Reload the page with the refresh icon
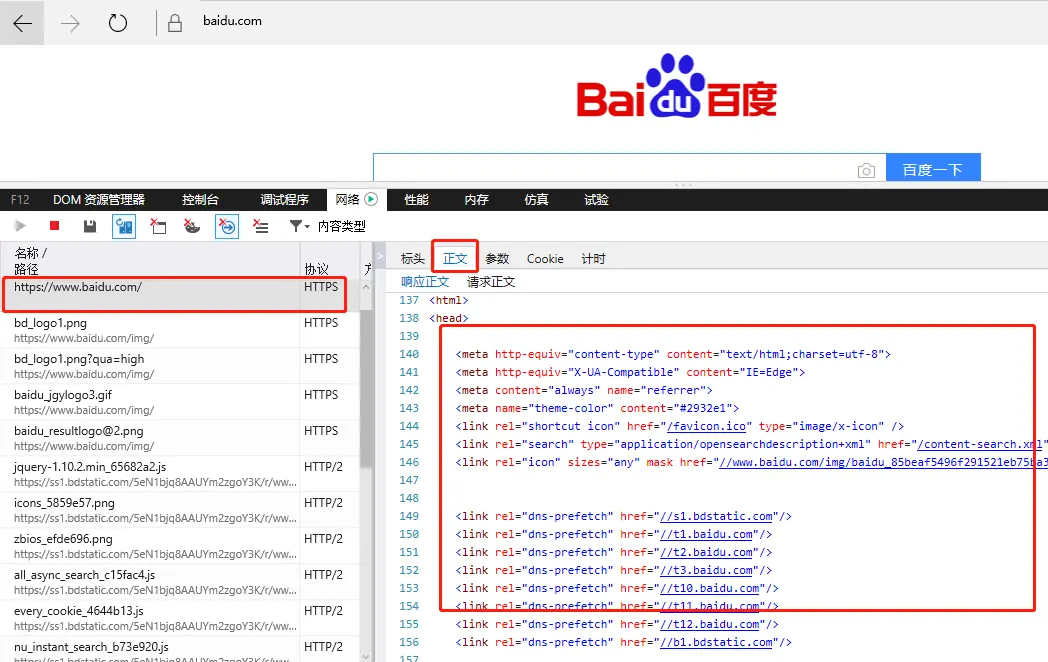The height and width of the screenshot is (662, 1048). 118,23
